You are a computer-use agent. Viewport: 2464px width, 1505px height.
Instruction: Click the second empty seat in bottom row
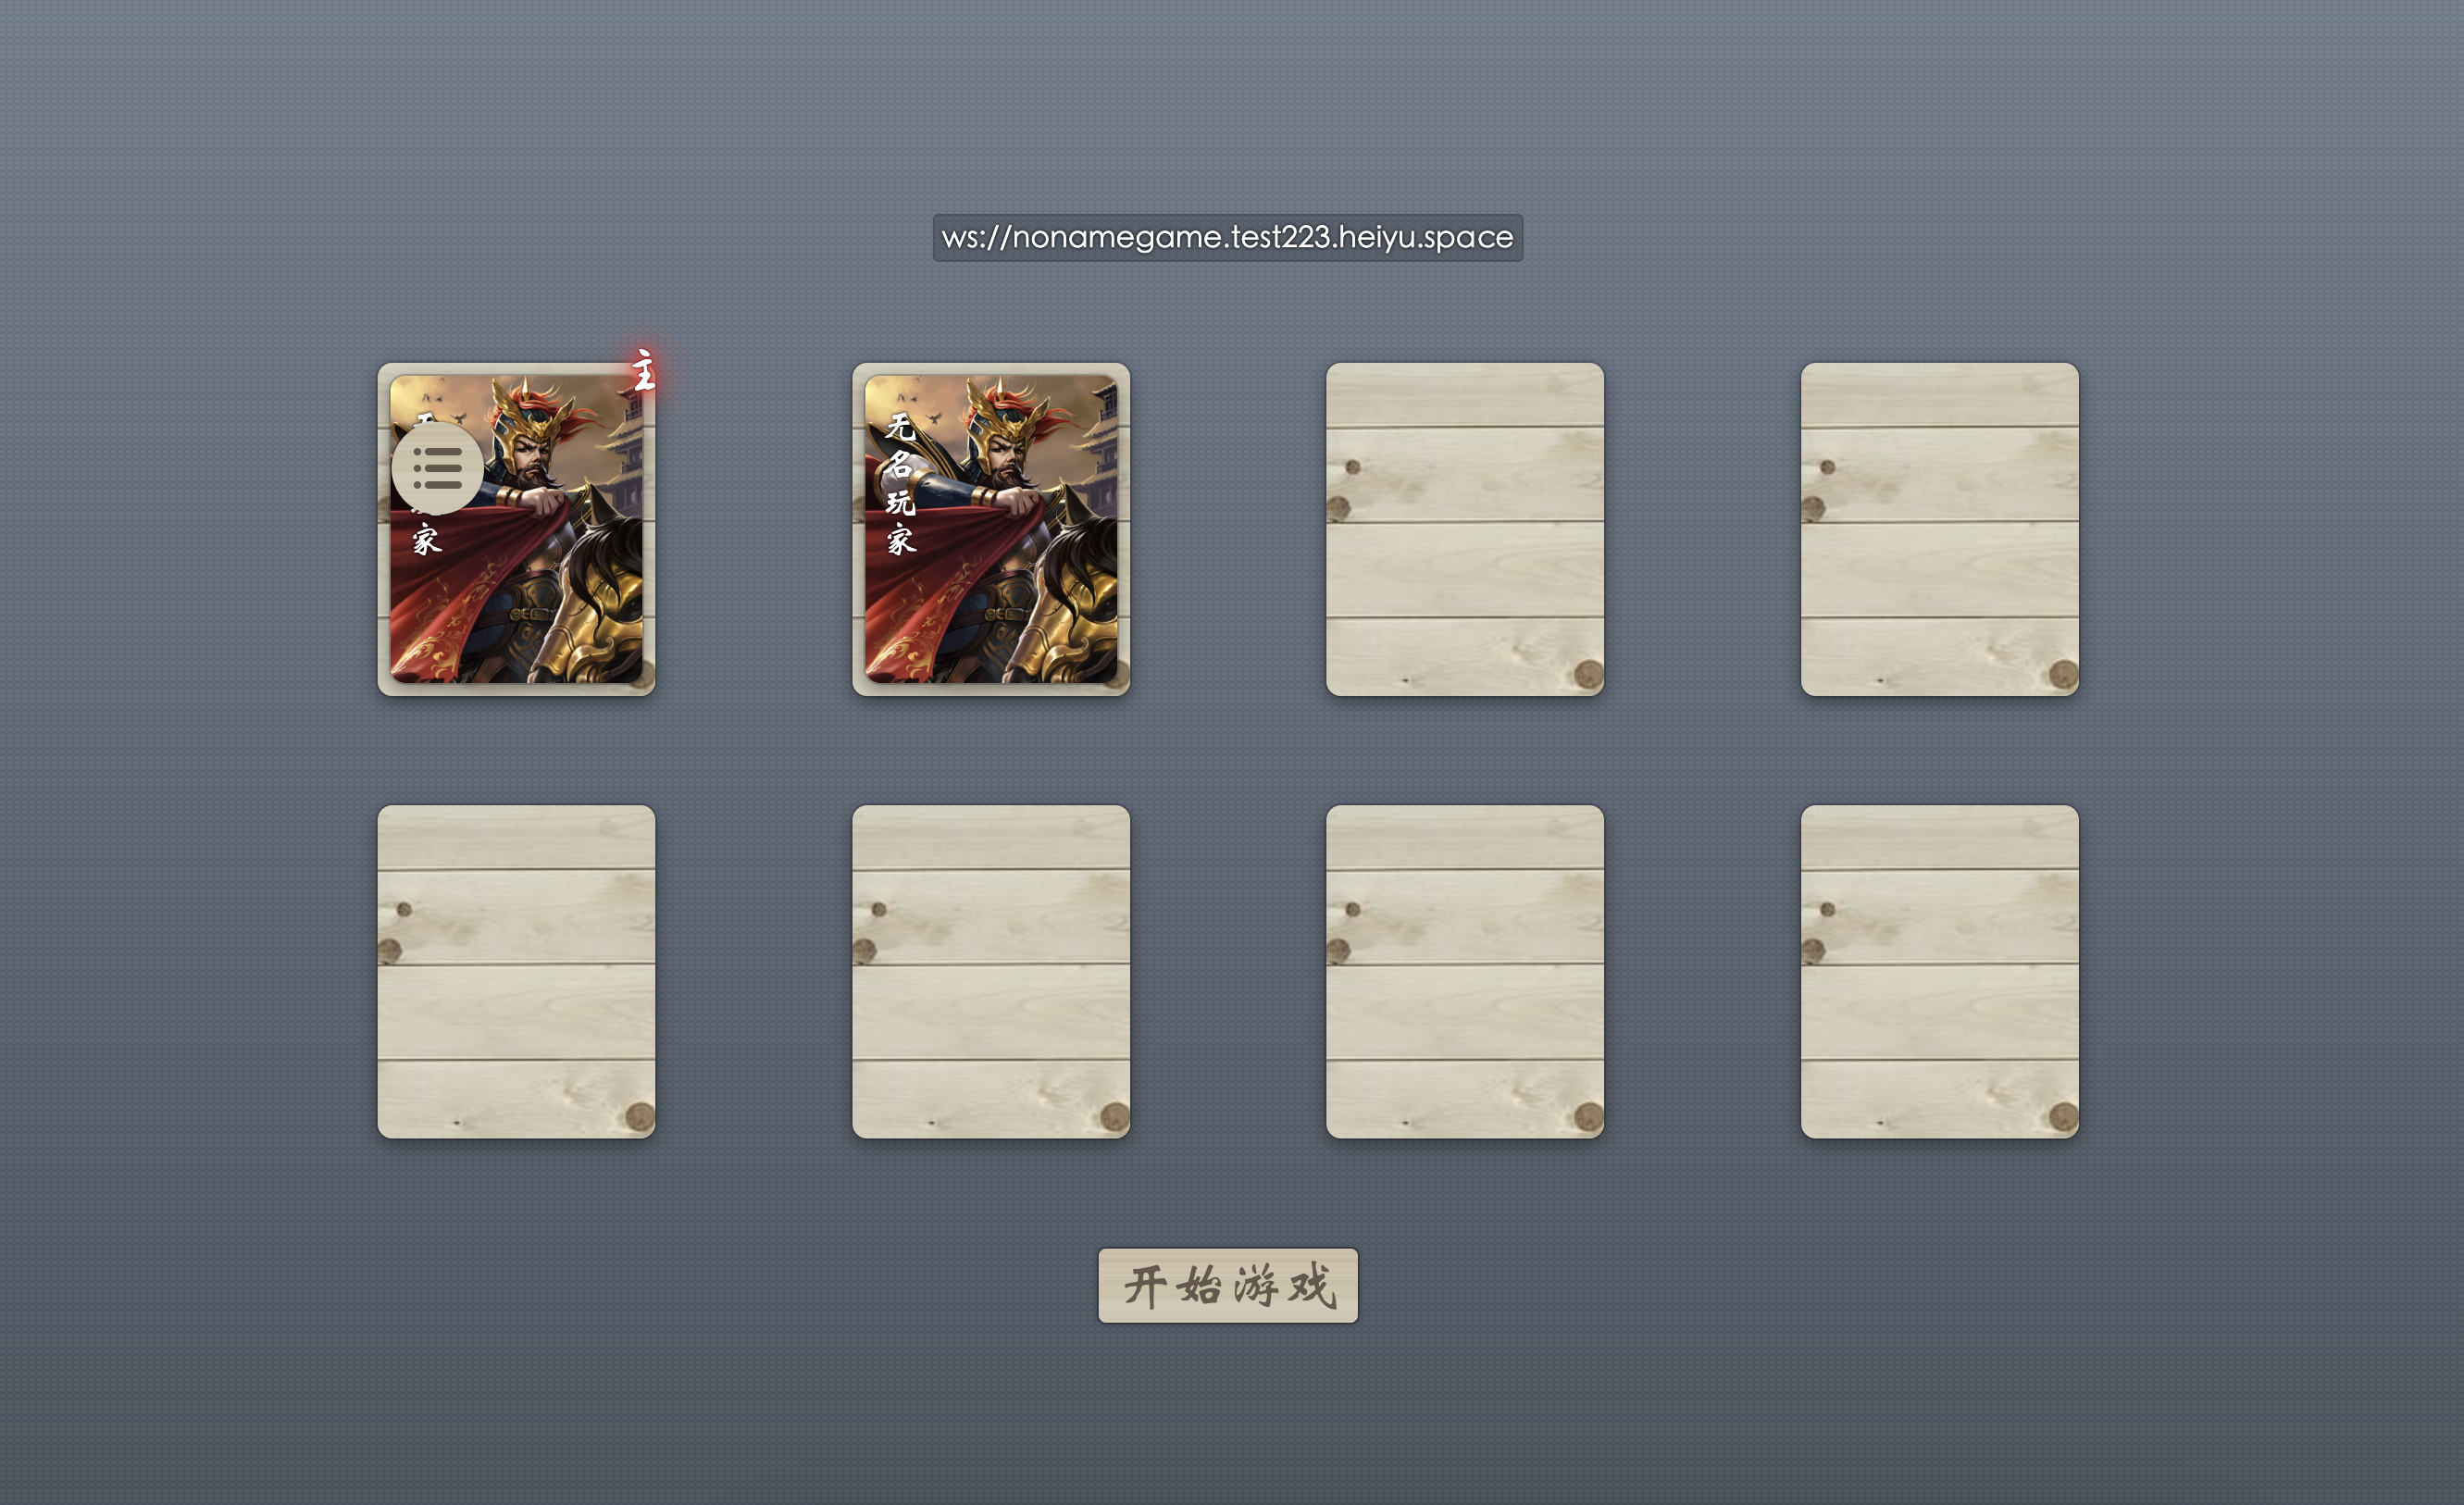[990, 971]
